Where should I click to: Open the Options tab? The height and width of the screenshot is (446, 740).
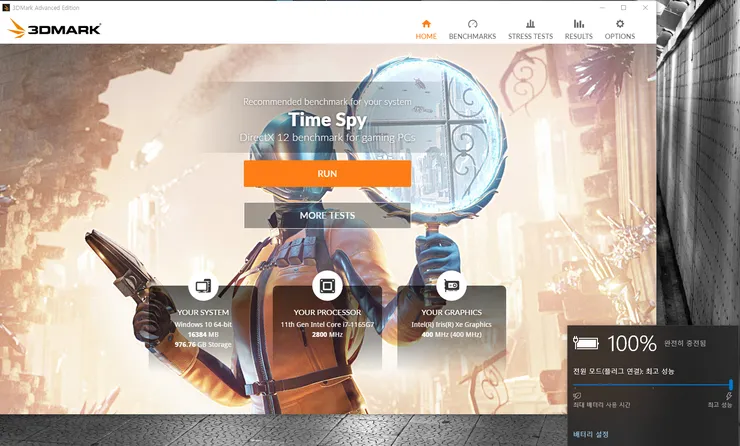click(620, 29)
